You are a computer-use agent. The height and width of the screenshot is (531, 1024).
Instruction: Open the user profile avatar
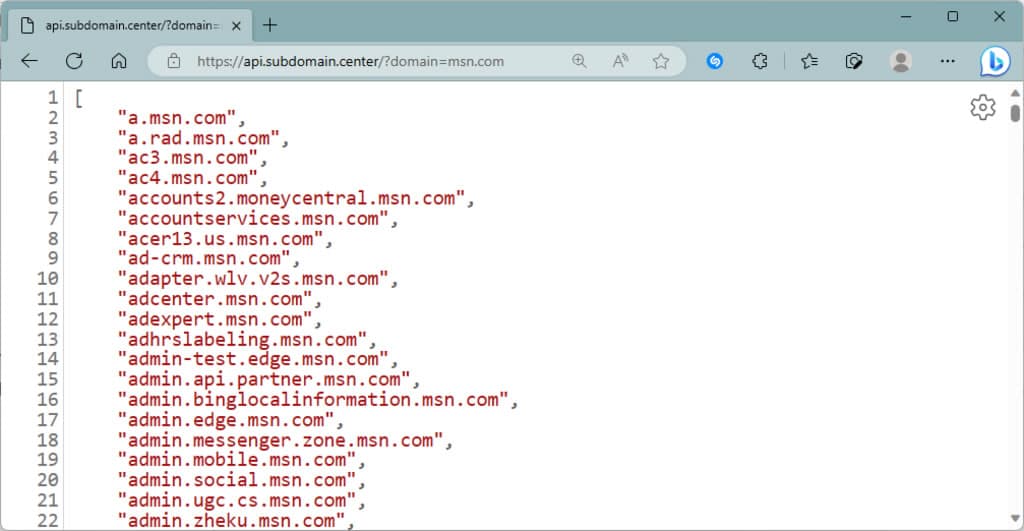click(x=901, y=61)
